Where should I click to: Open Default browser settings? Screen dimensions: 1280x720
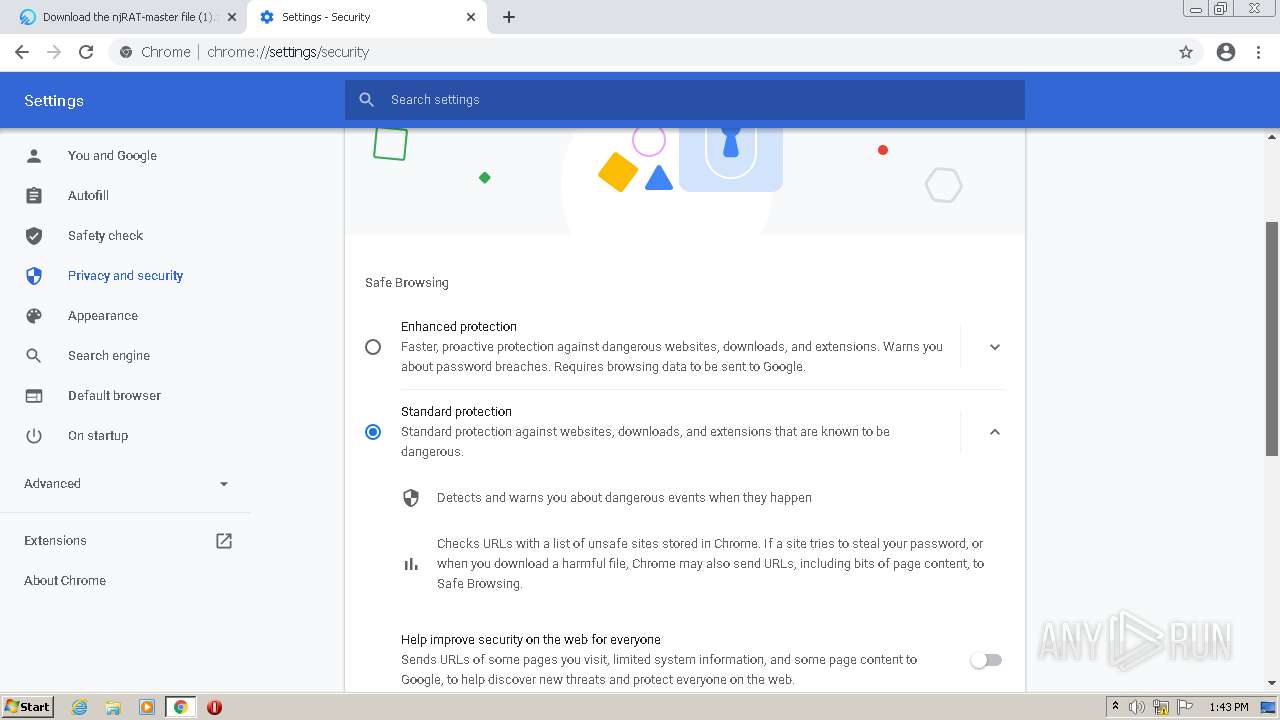pos(114,395)
